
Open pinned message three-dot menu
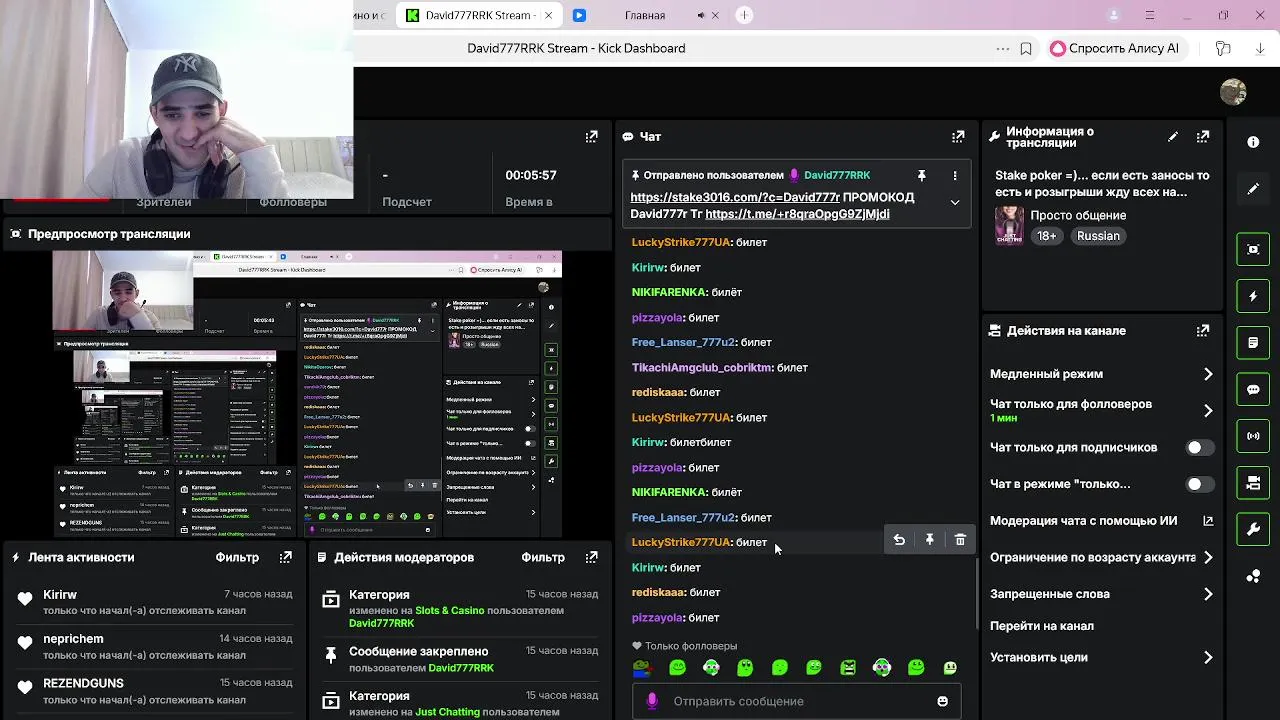[955, 175]
